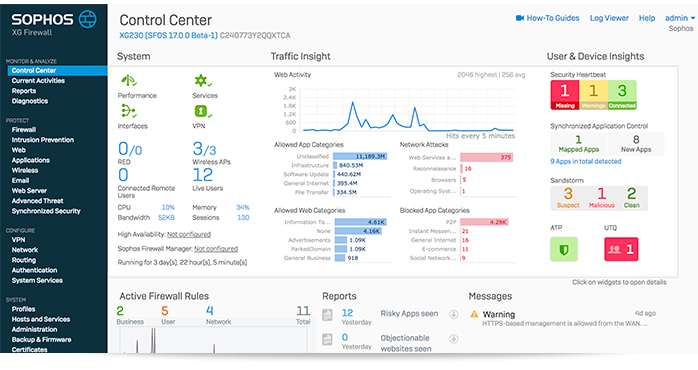Open the Sandstorm Malicious count
The image size is (698, 370).
point(601,197)
